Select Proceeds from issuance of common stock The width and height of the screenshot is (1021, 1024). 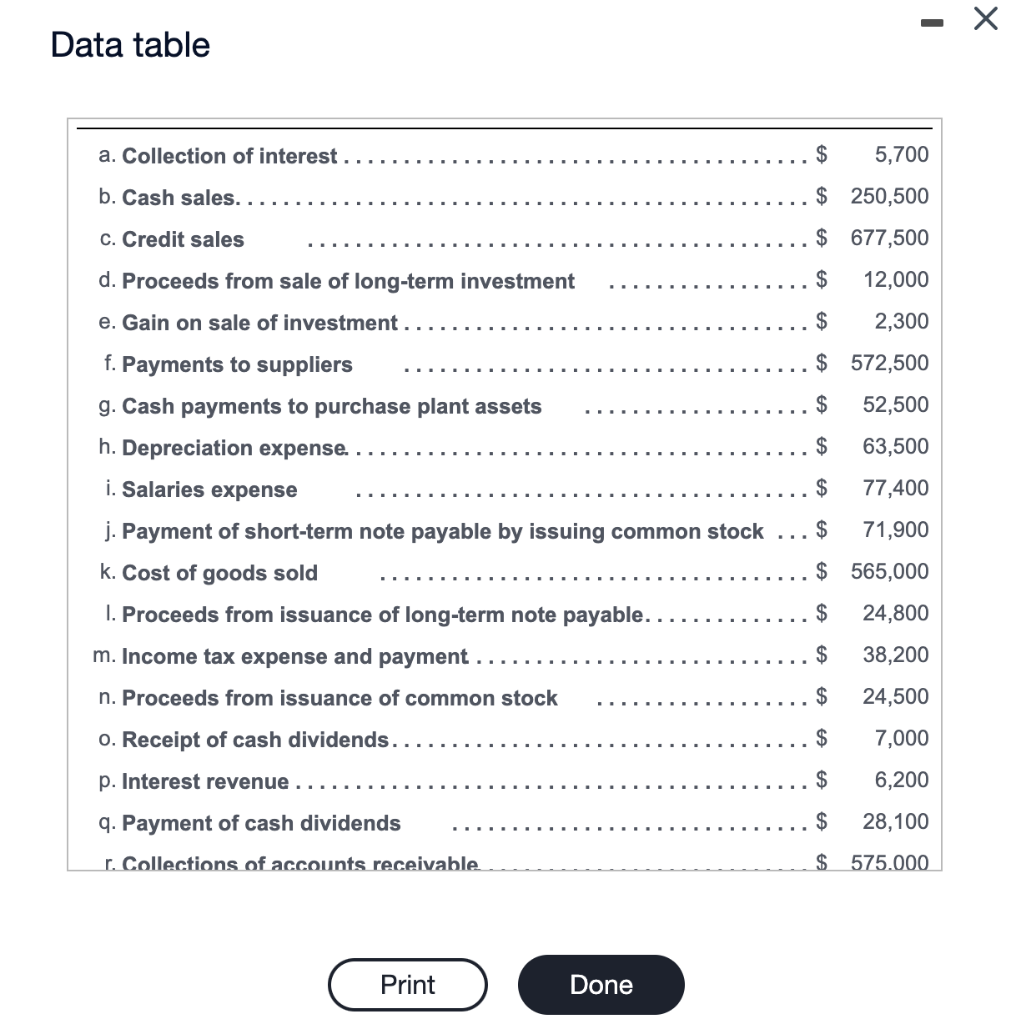click(338, 698)
